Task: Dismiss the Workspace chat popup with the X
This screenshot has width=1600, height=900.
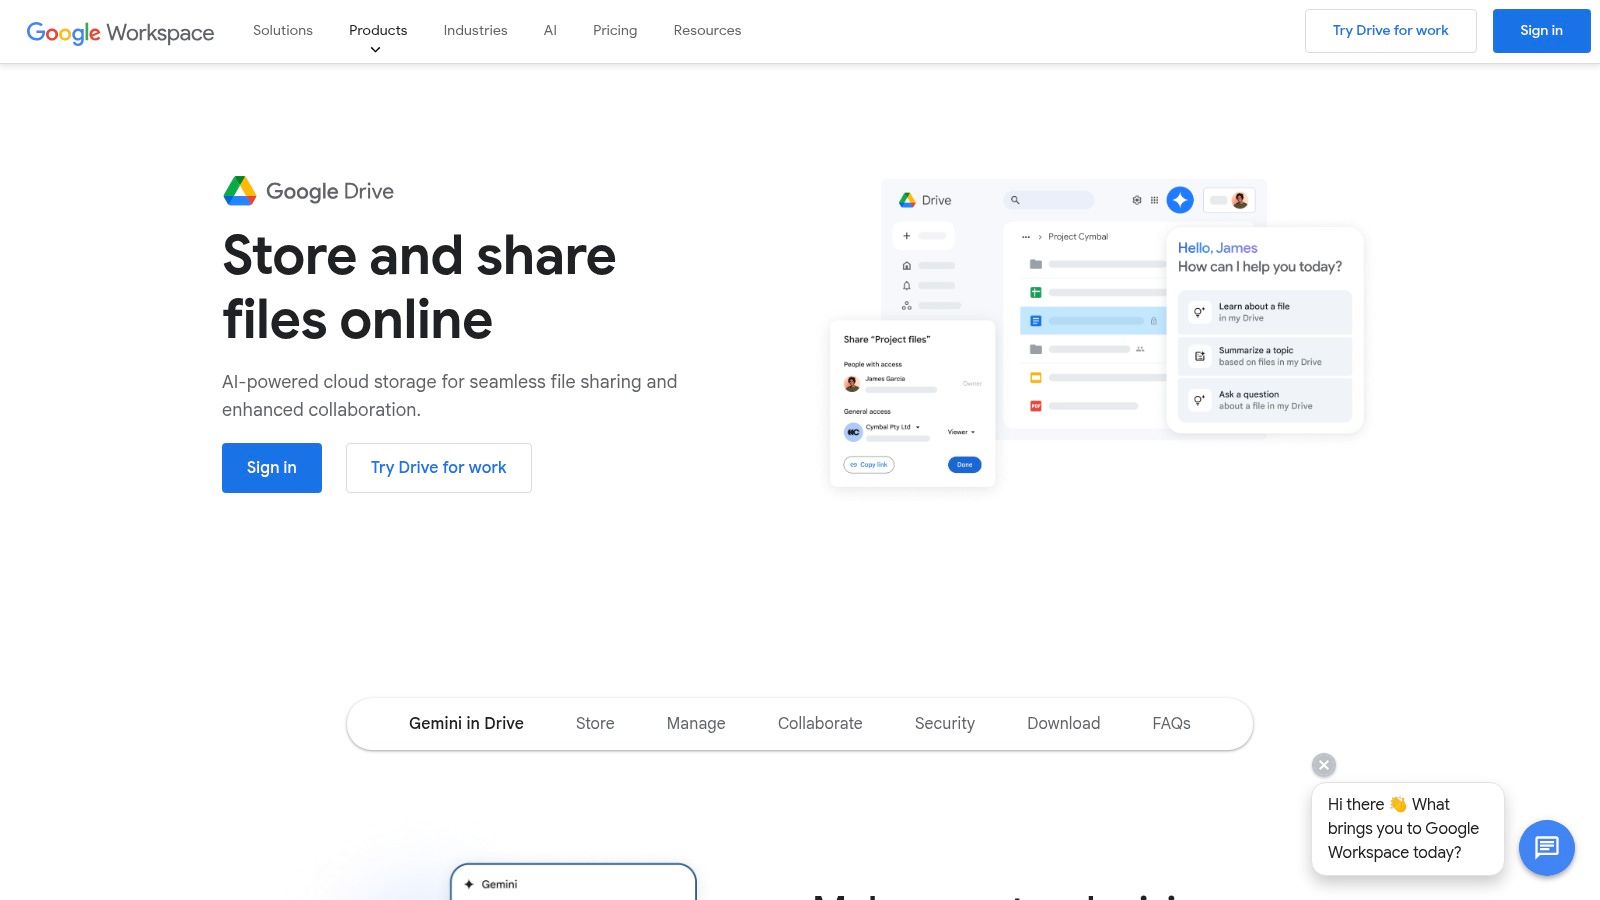Action: click(1323, 765)
